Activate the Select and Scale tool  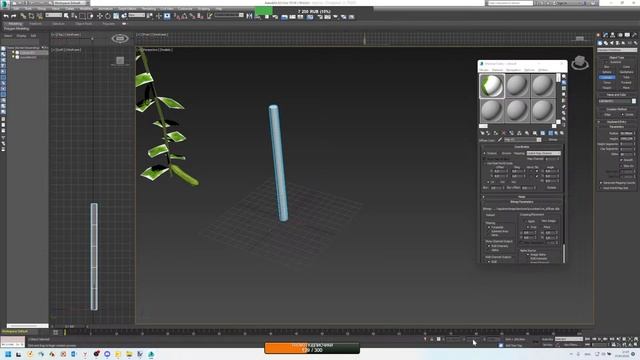coord(116,16)
